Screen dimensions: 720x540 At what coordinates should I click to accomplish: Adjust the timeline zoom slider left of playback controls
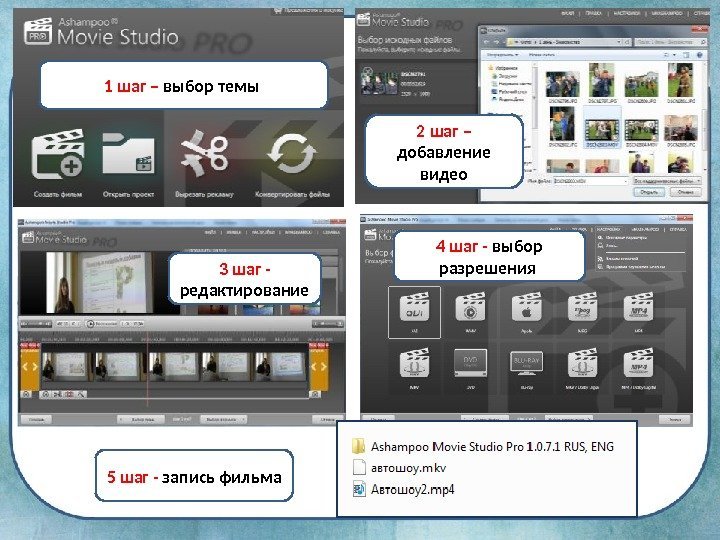tap(37, 324)
